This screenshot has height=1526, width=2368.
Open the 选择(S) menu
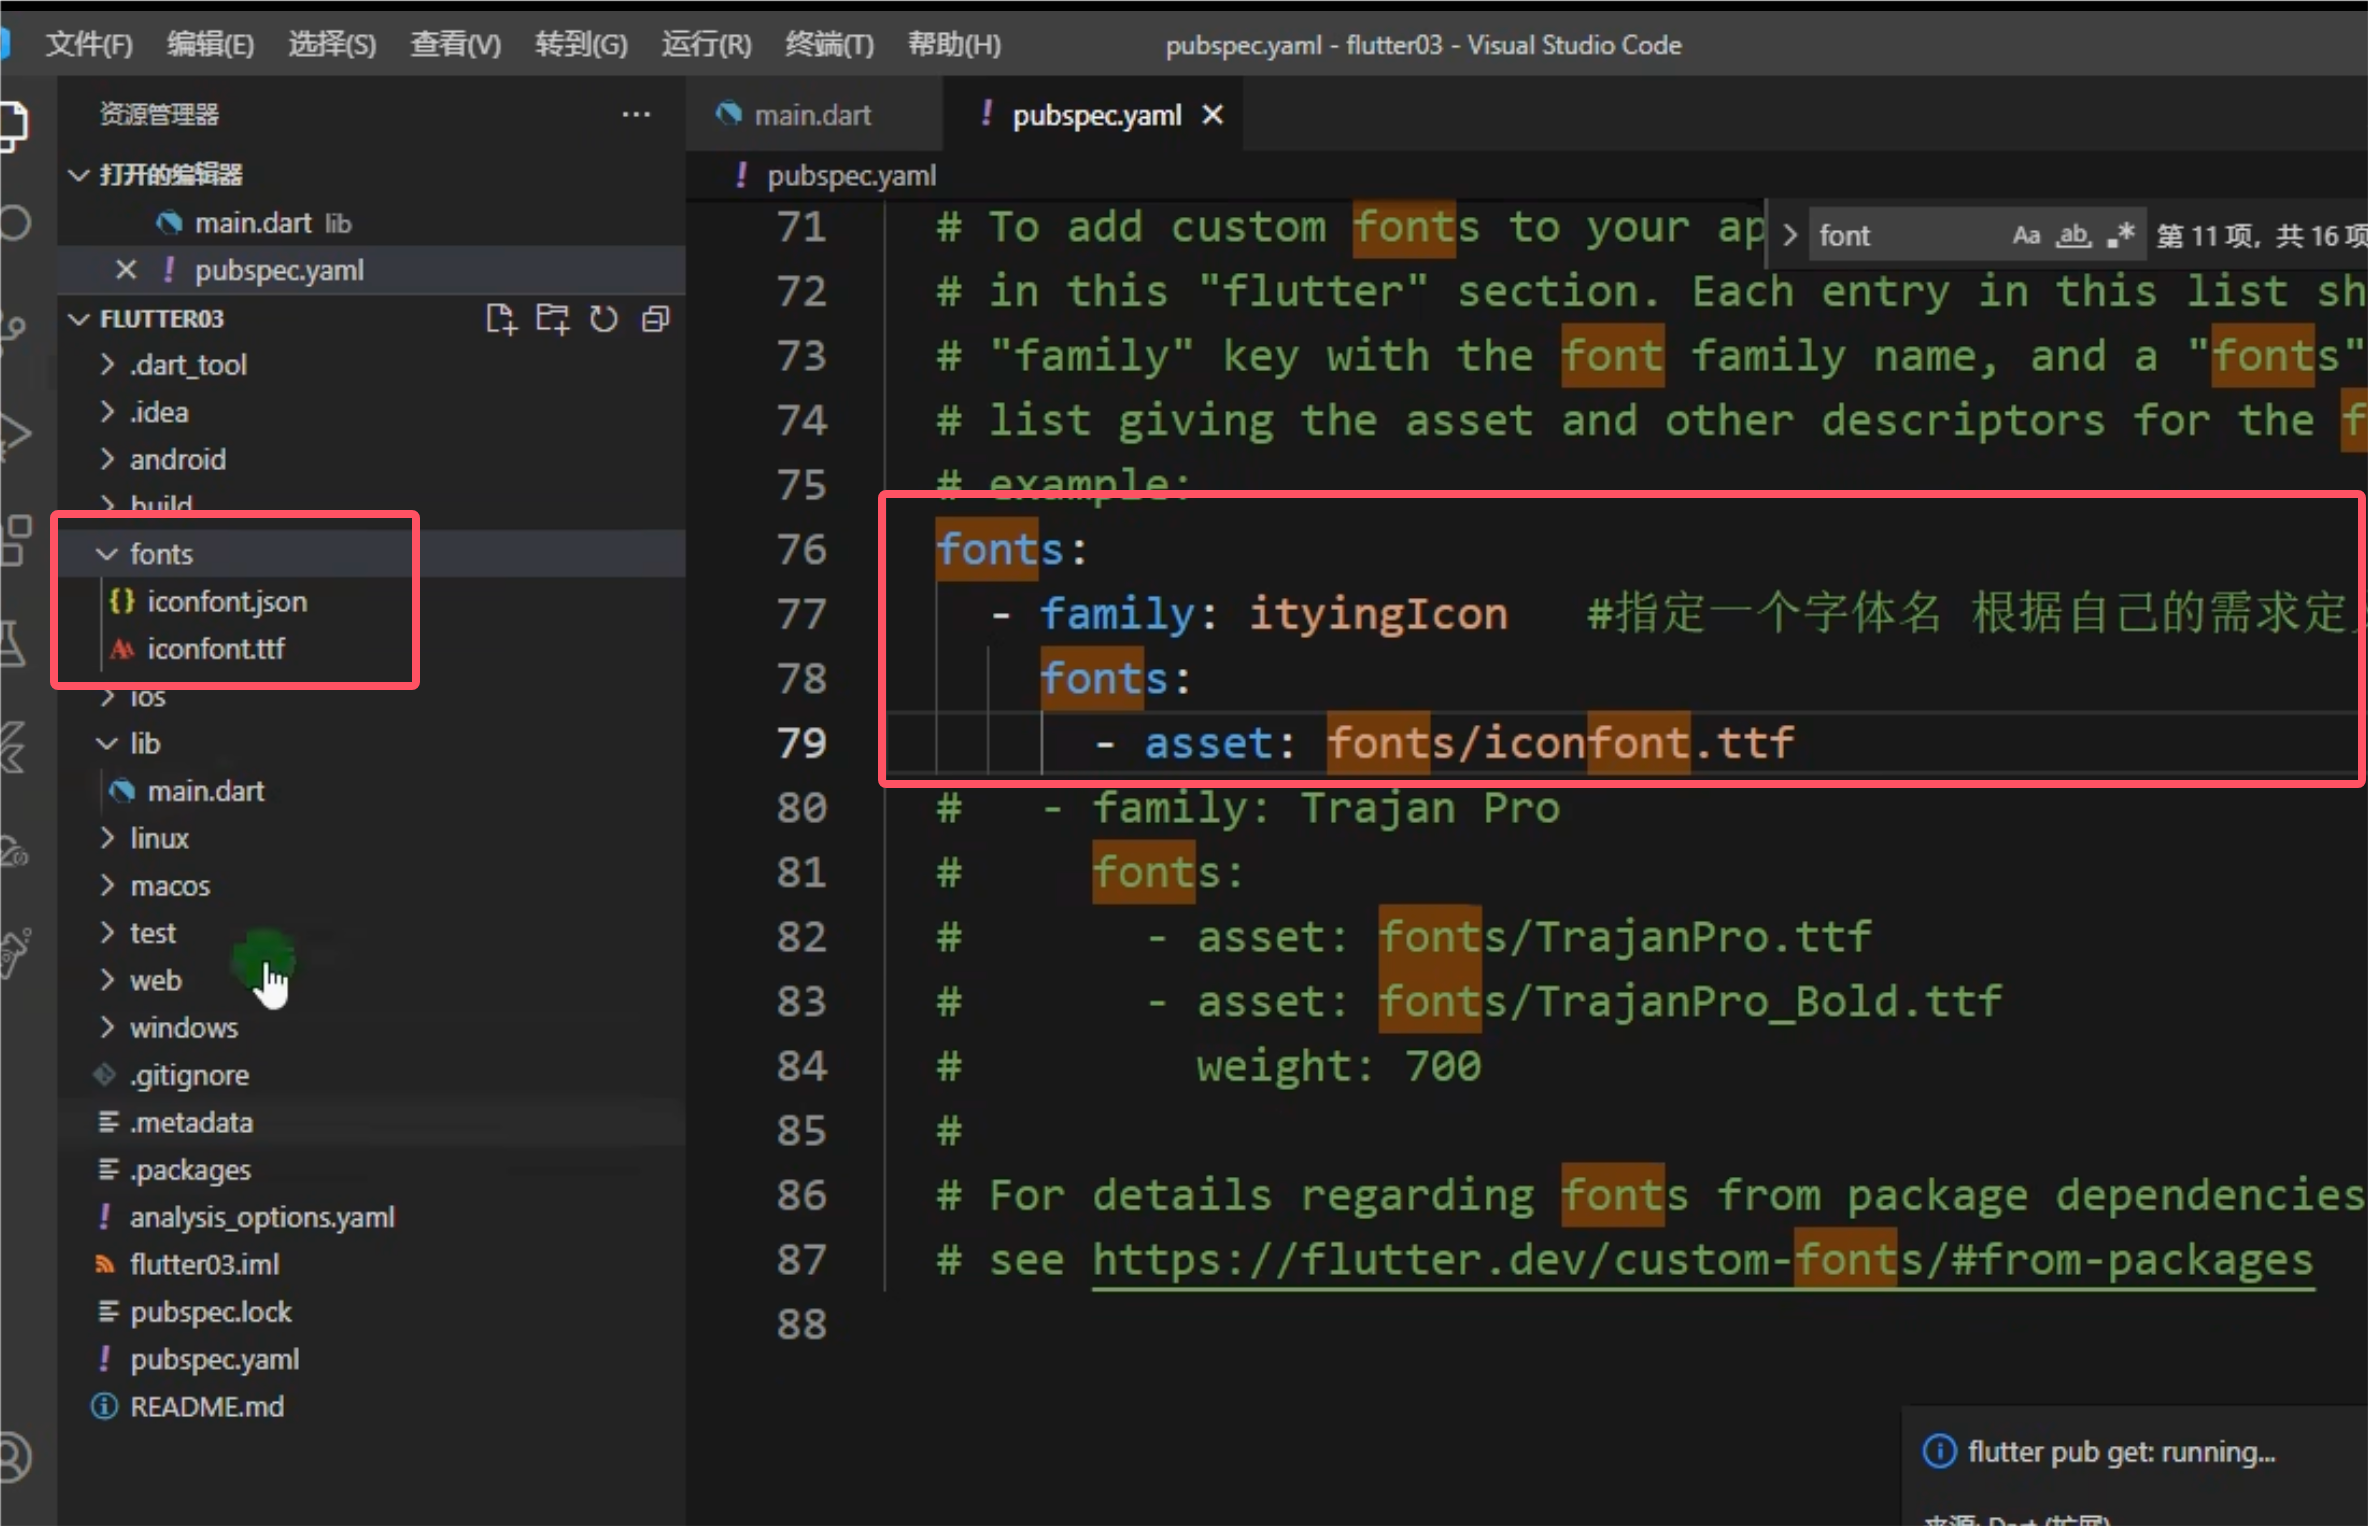point(332,45)
